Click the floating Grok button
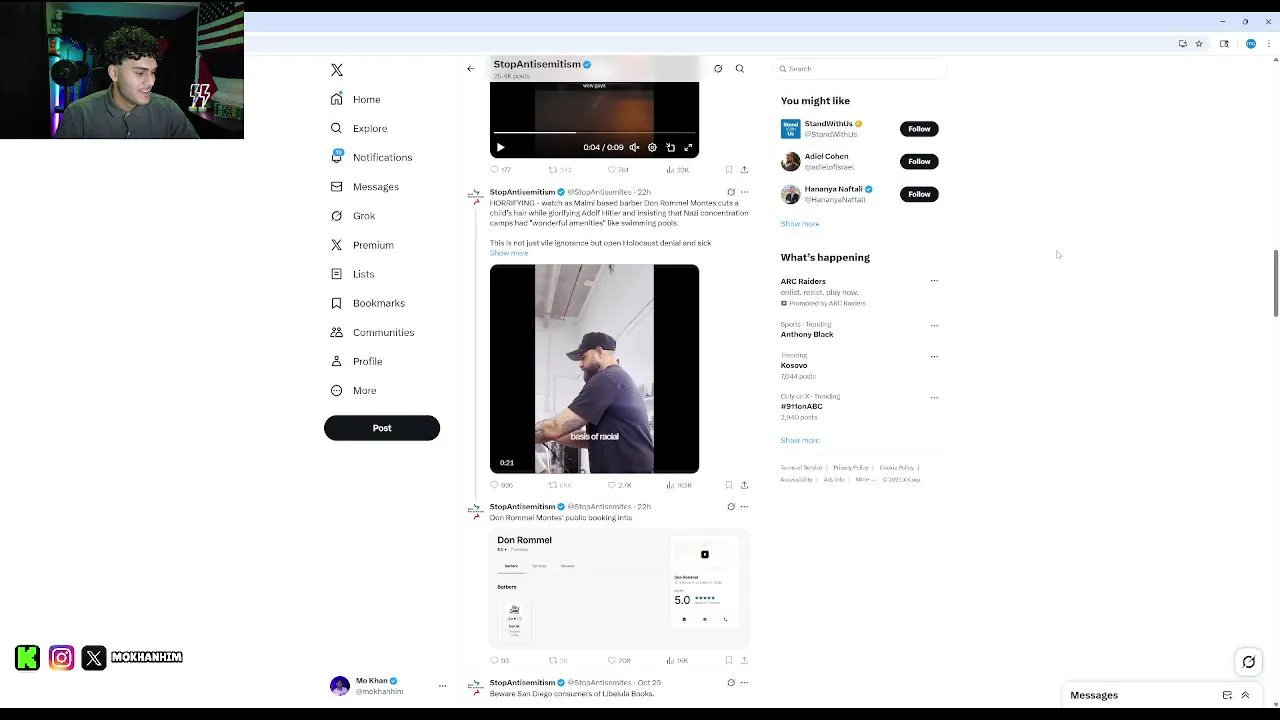 point(1249,662)
